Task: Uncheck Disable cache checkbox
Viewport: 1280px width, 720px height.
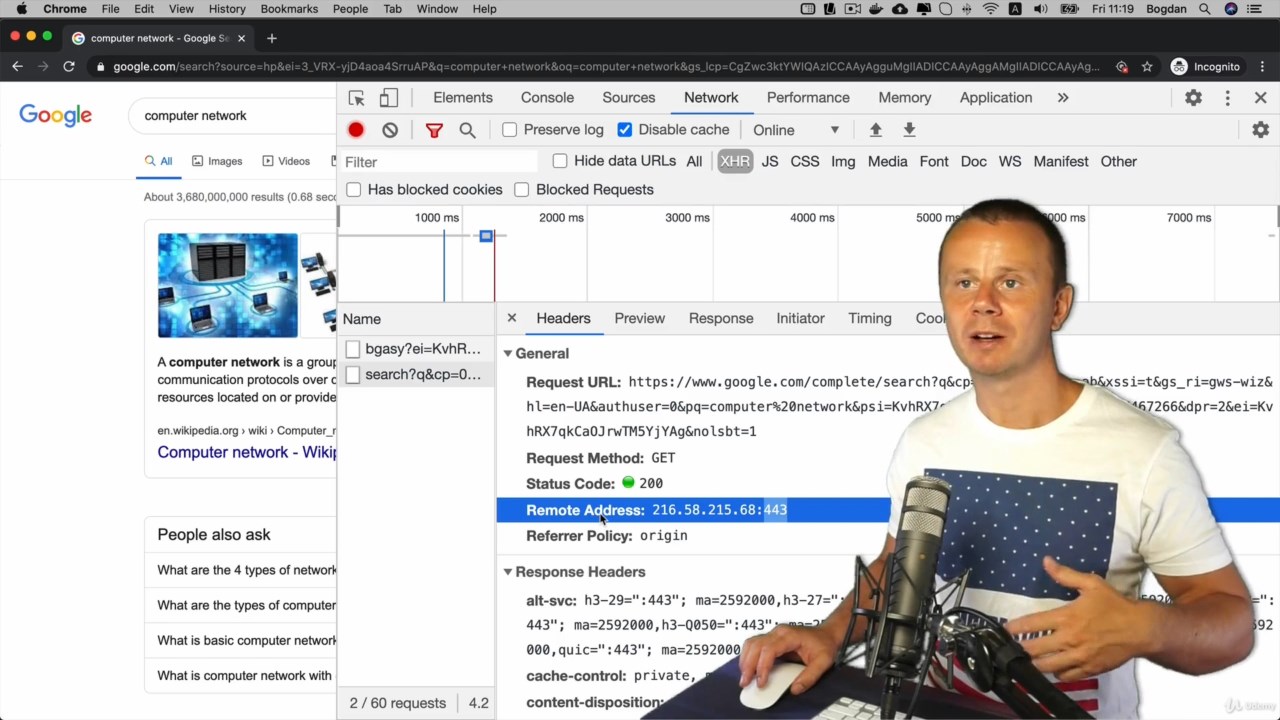Action: point(625,130)
